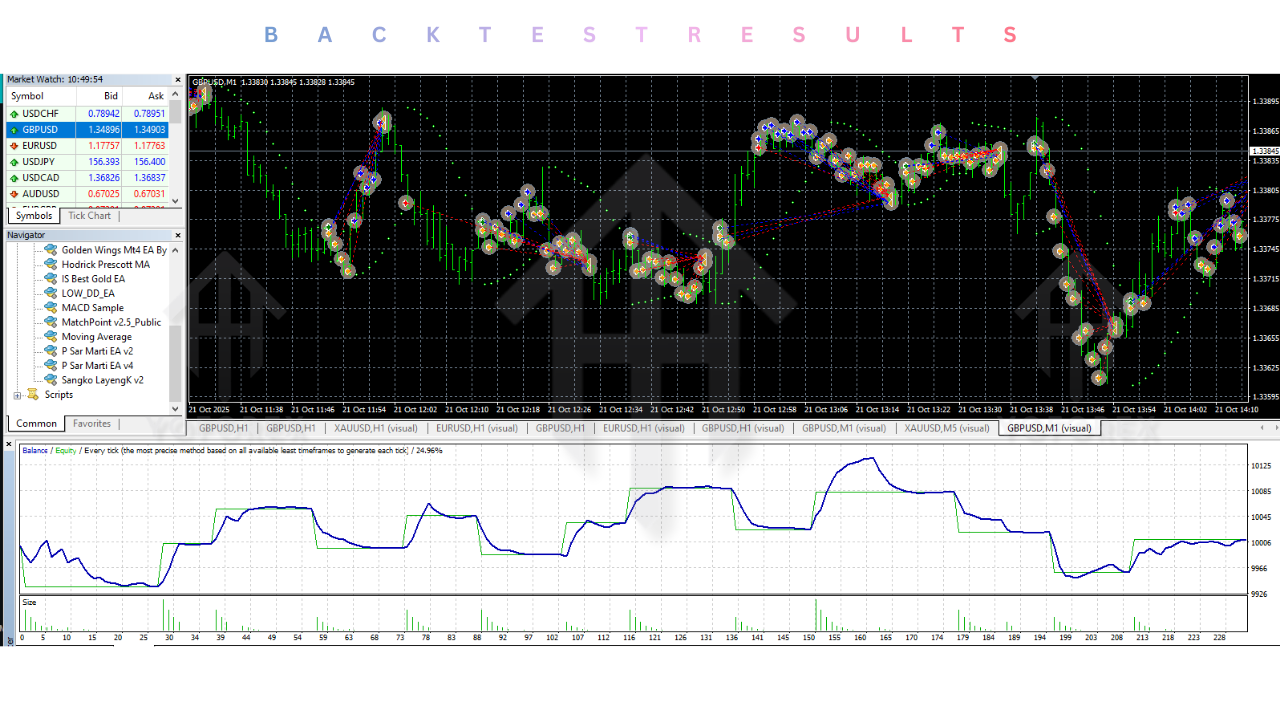Click the AUDUSD down-arrow symbol icon

click(14, 194)
